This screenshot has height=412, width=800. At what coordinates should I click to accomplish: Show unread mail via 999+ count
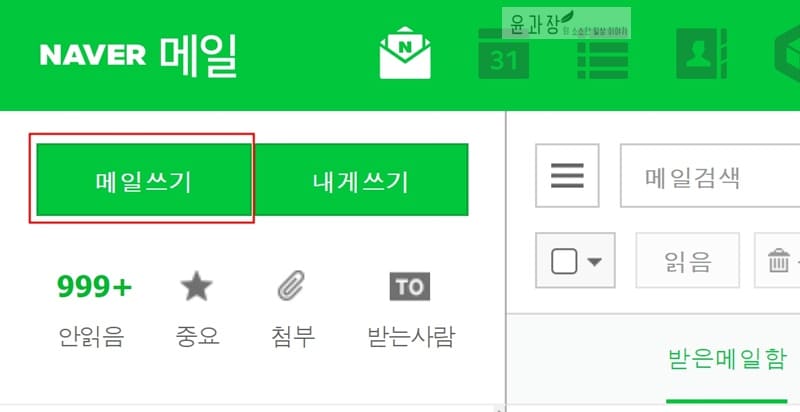(94, 287)
